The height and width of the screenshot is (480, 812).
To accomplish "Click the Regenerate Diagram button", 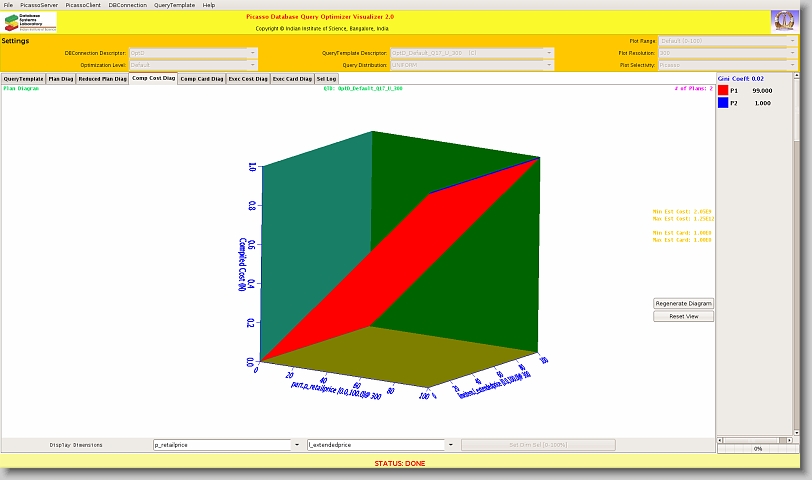I will click(x=683, y=303).
